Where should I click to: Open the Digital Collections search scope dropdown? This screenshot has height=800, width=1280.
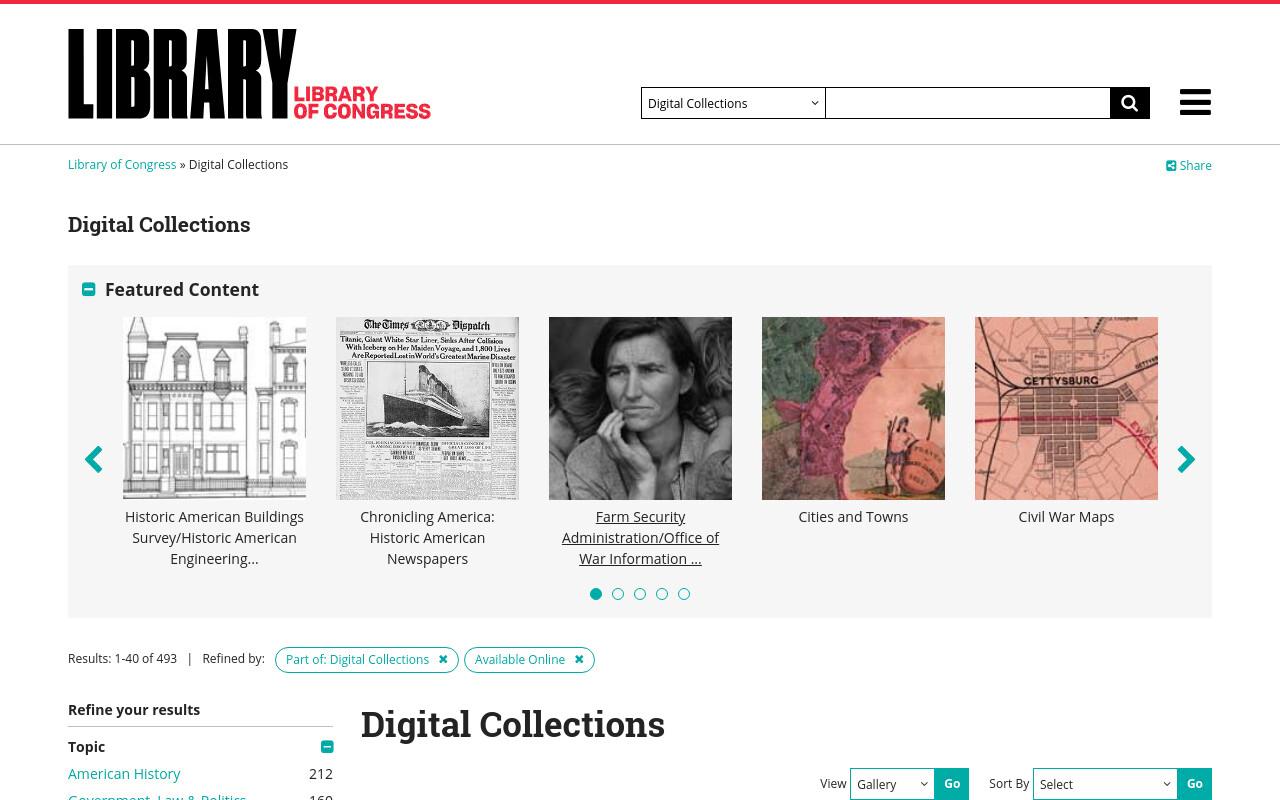click(733, 103)
